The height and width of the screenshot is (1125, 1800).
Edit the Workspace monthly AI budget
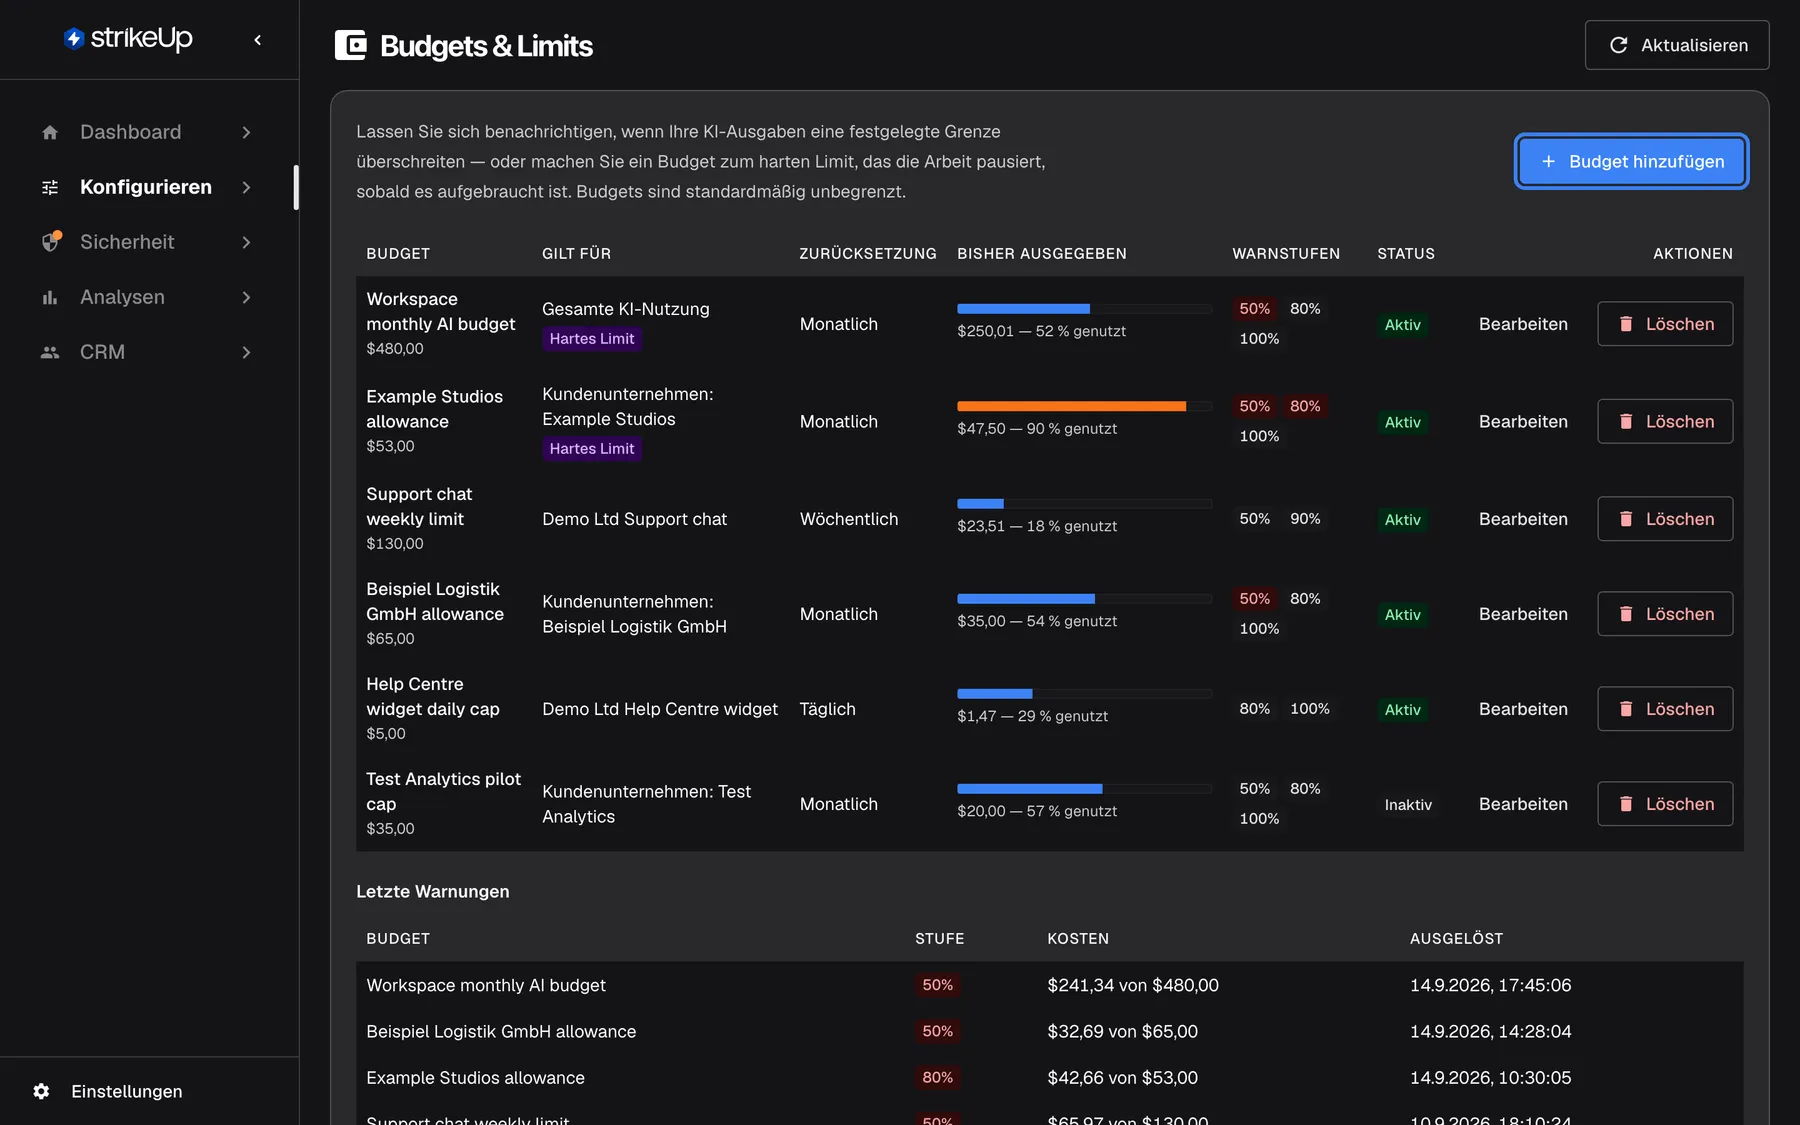pyautogui.click(x=1523, y=324)
